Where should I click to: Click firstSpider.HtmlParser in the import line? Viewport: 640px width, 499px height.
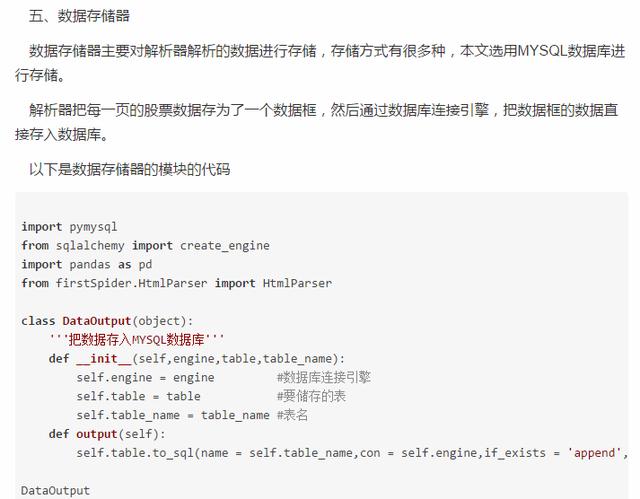click(131, 283)
